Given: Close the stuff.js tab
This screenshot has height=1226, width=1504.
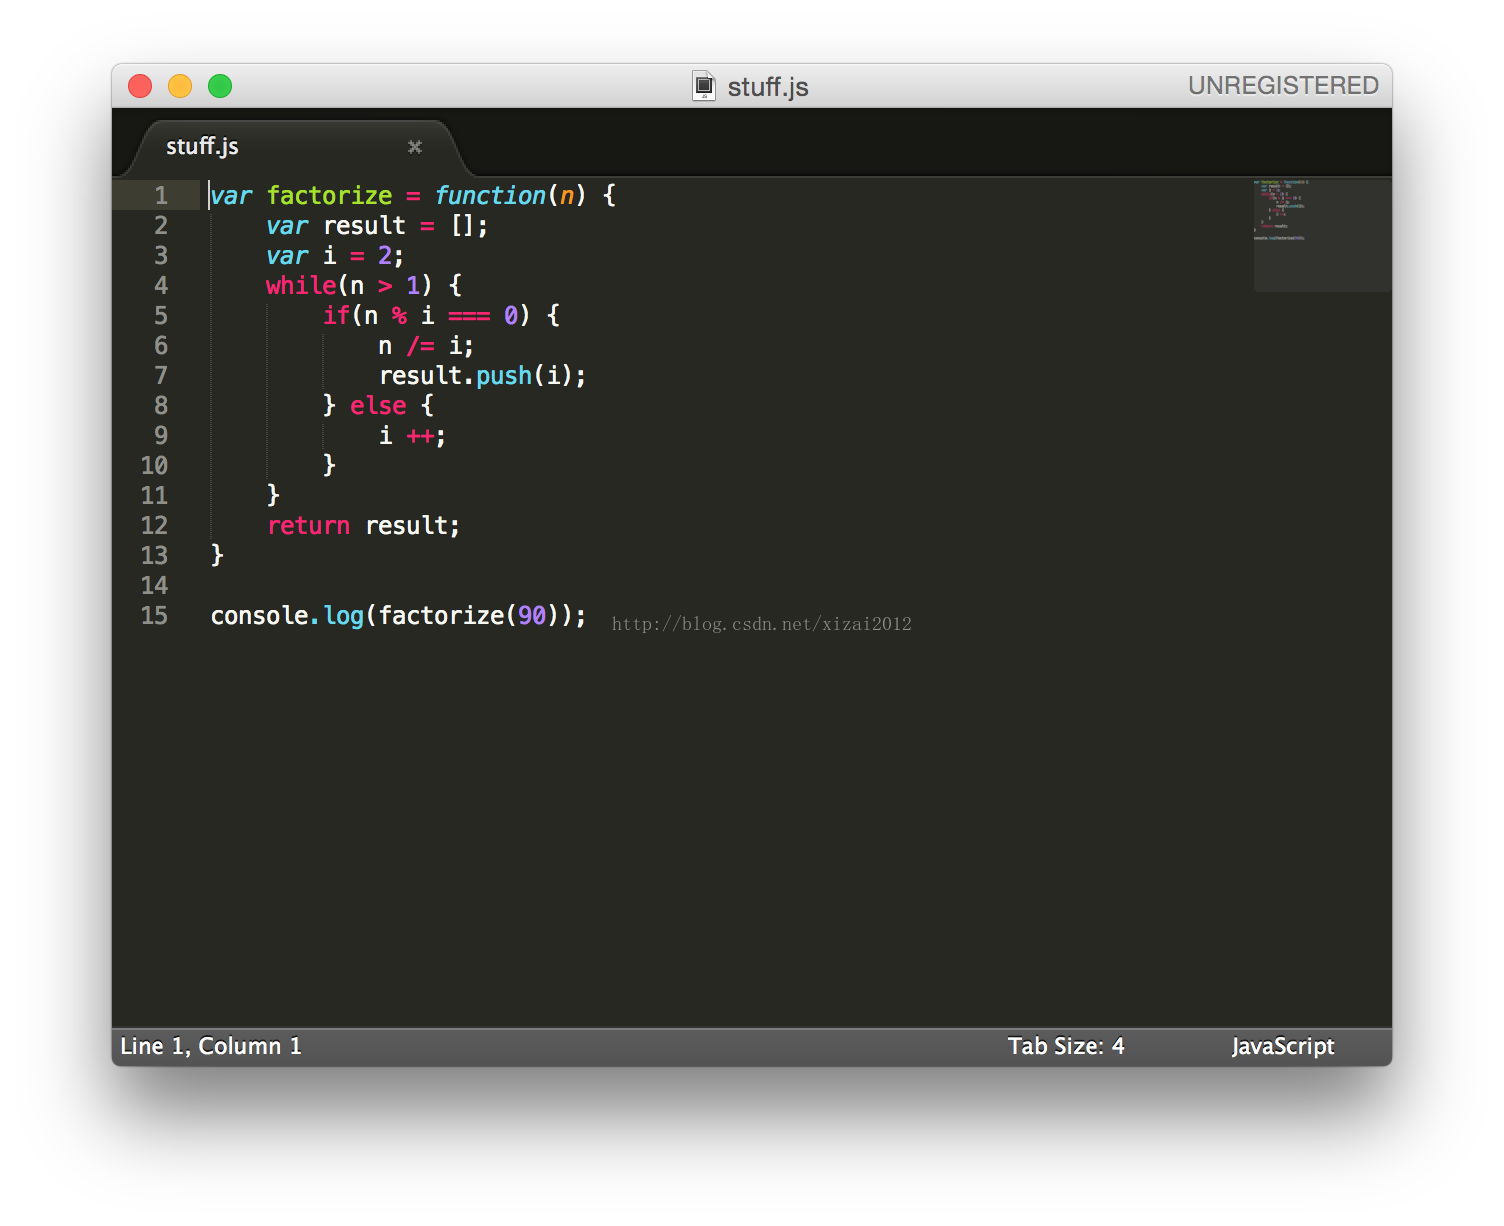Looking at the screenshot, I should pyautogui.click(x=415, y=147).
